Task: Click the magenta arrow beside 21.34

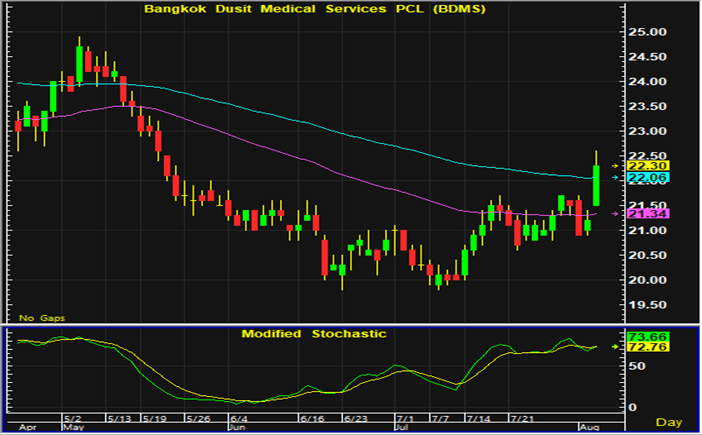Action: [615, 213]
